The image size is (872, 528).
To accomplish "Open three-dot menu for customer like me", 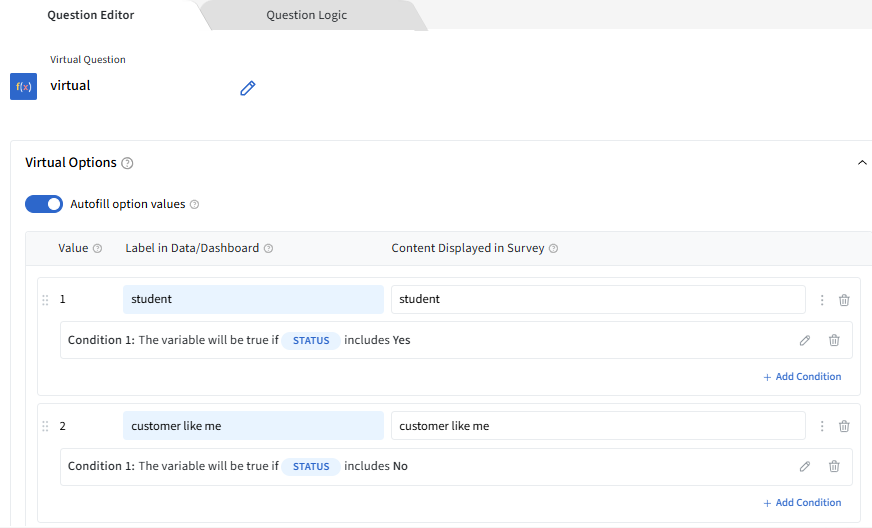I will point(822,426).
